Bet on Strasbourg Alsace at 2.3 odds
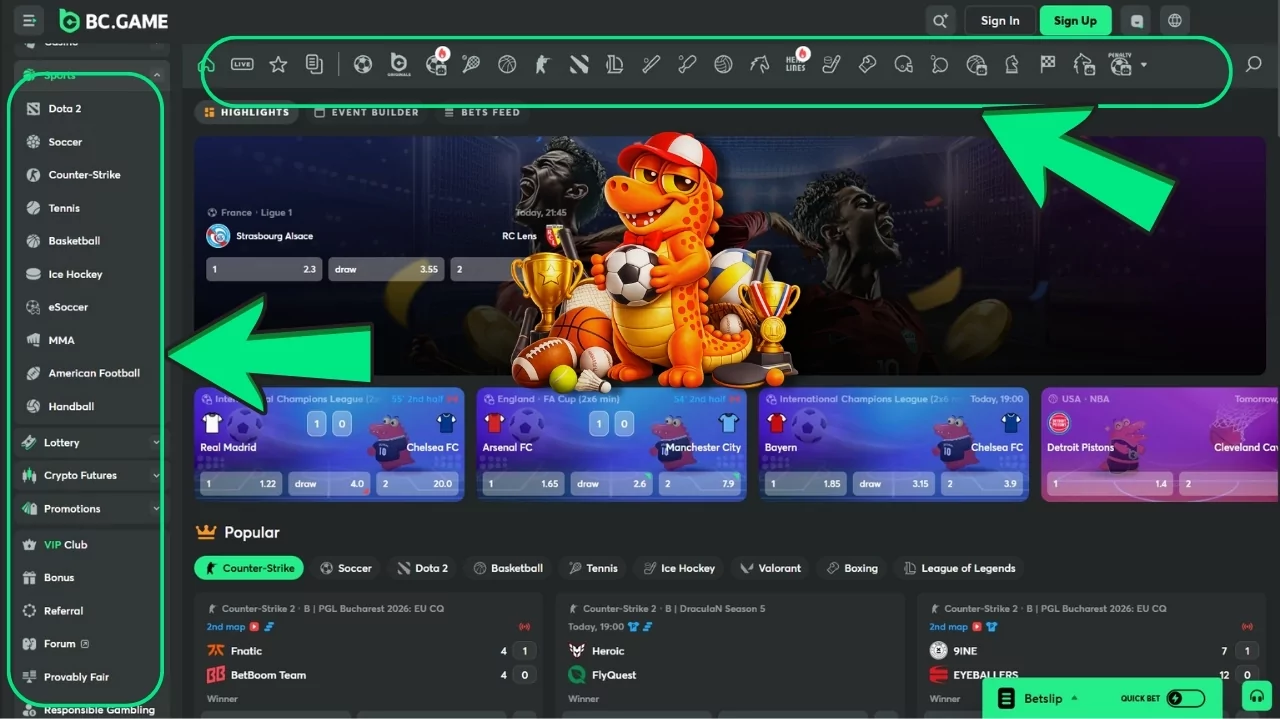 point(264,269)
